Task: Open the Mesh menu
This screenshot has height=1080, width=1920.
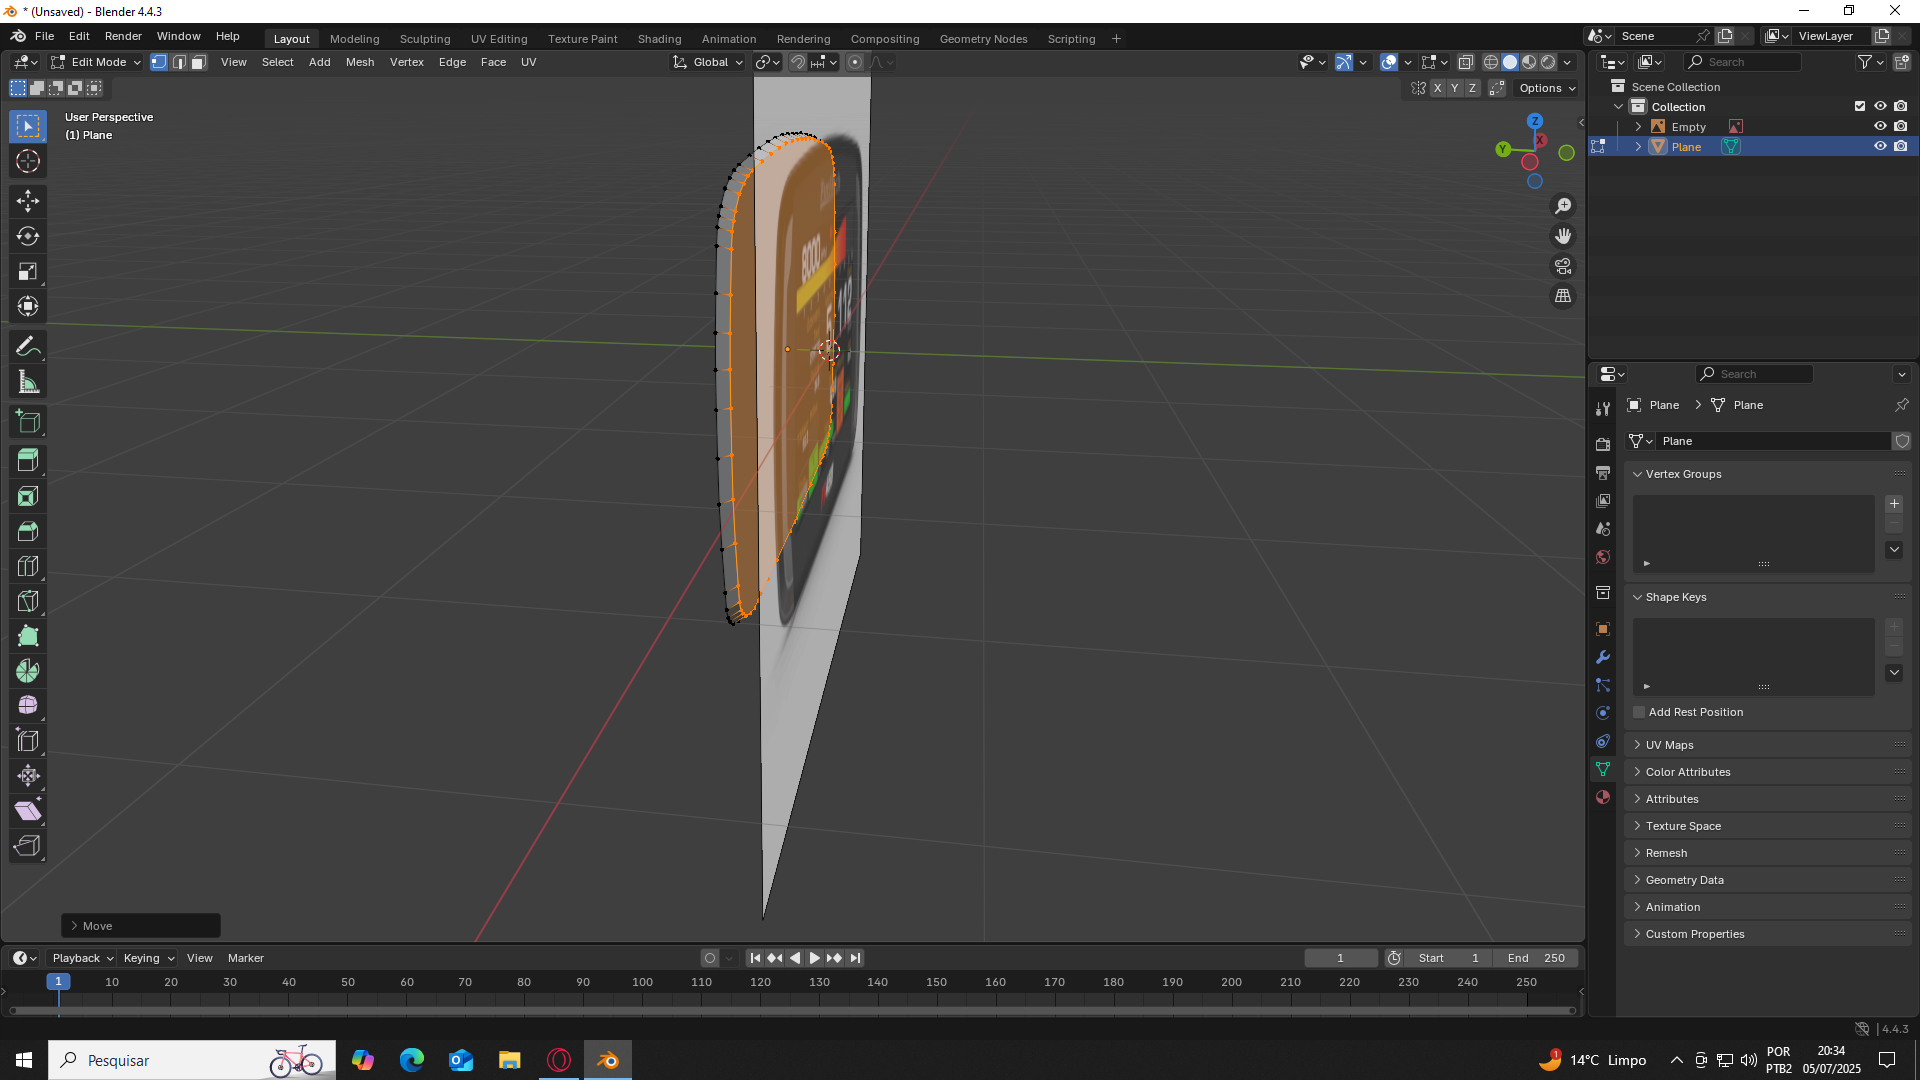Action: [359, 62]
